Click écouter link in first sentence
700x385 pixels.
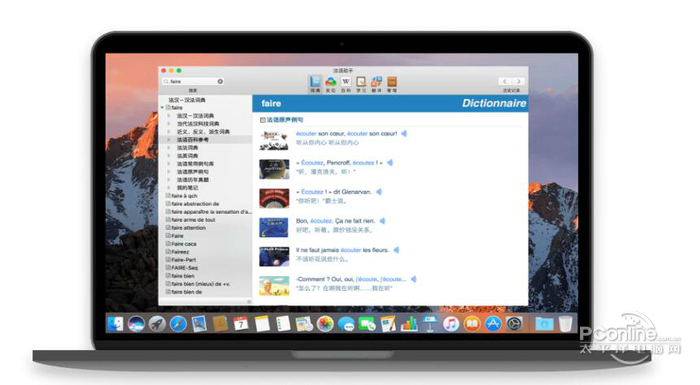tap(306, 134)
